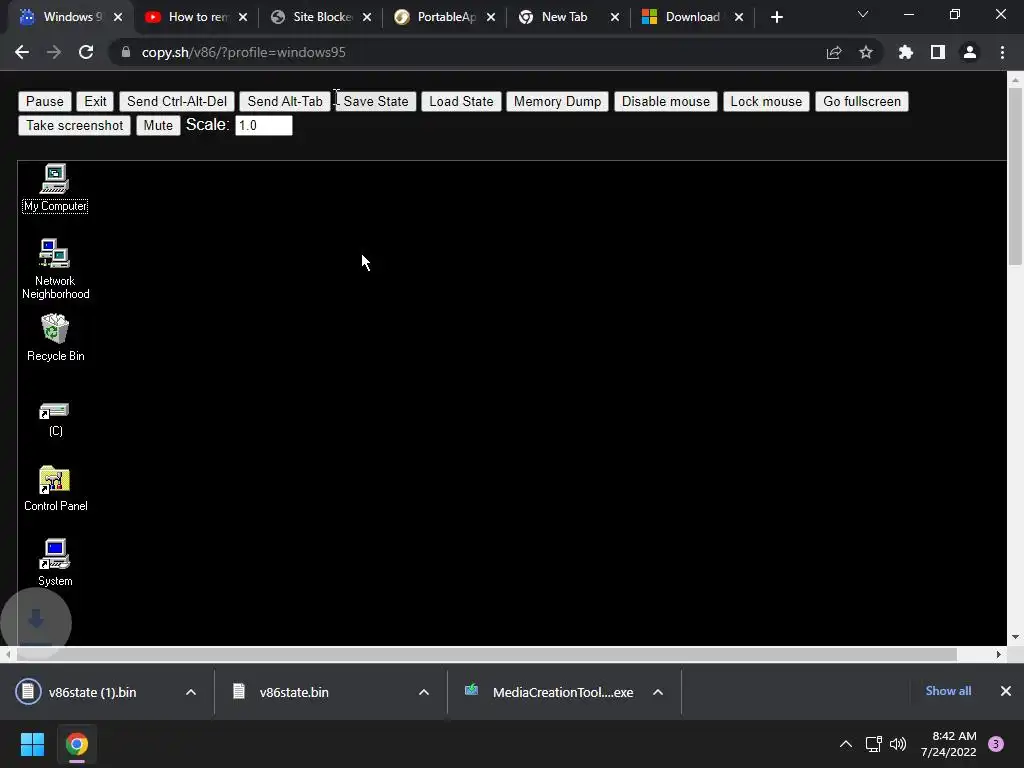Click the Load State button
1024x768 pixels.
(461, 101)
